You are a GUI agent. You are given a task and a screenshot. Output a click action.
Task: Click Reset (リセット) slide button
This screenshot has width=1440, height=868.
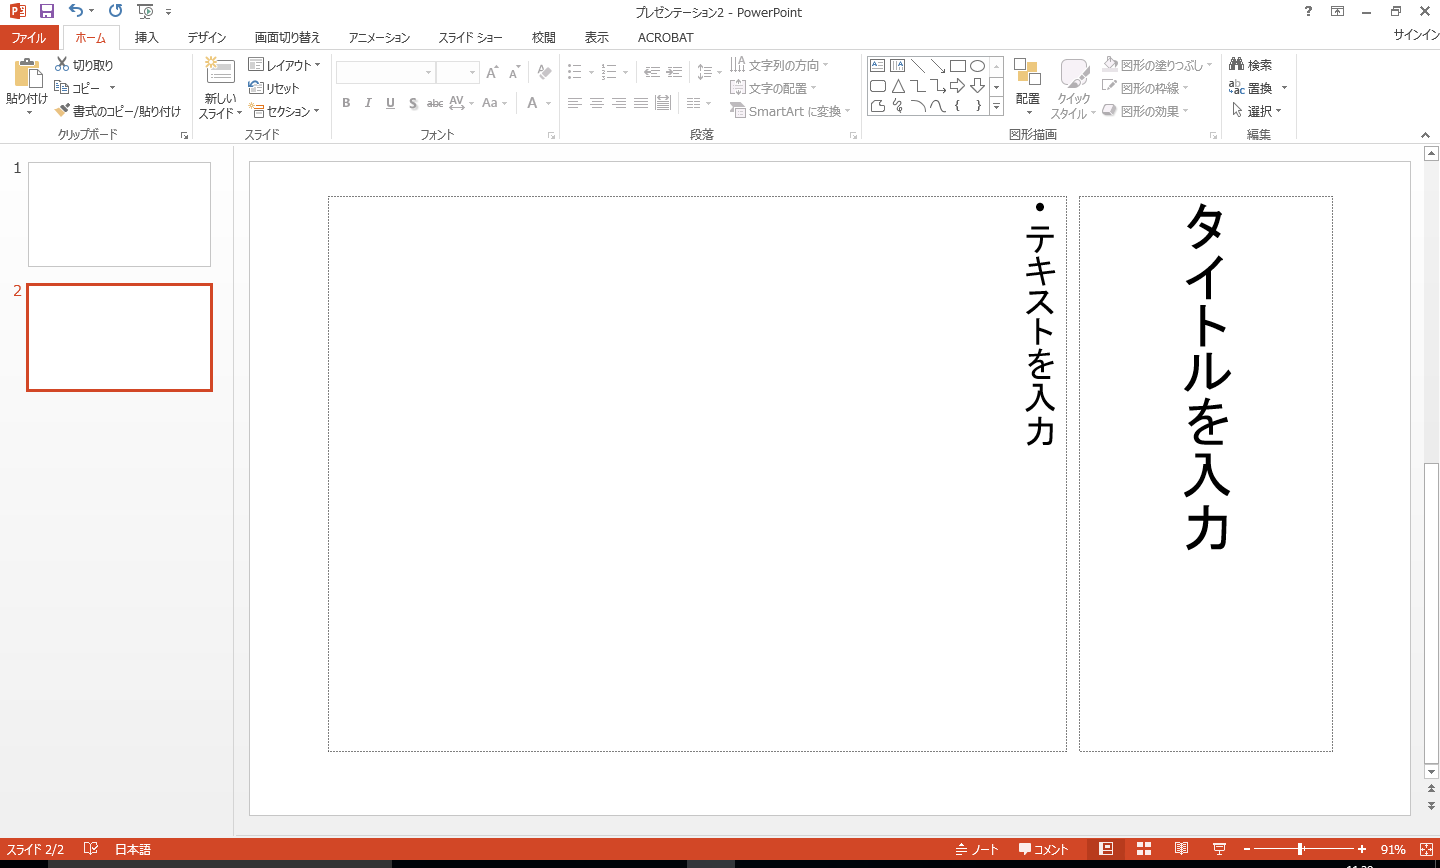274,88
